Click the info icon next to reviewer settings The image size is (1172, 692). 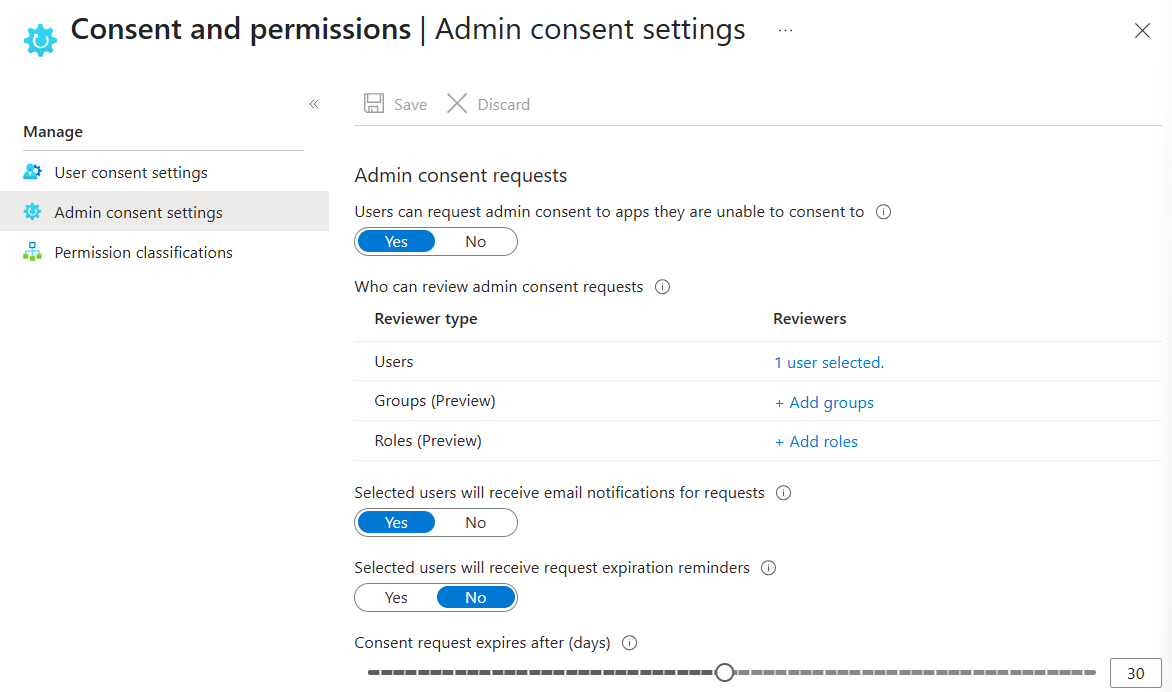(x=662, y=287)
